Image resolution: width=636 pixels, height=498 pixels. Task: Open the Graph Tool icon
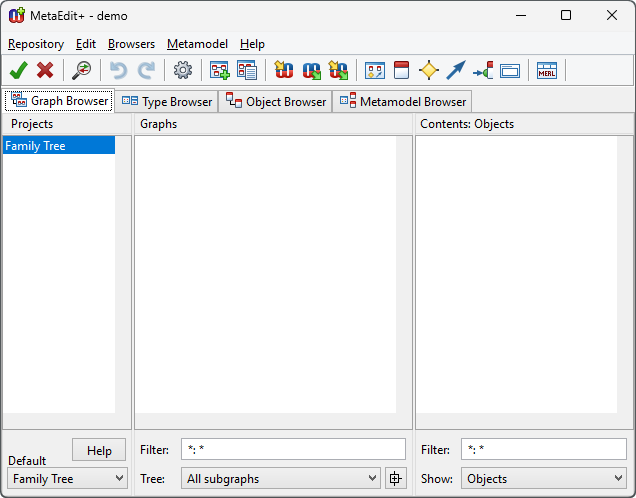pos(375,71)
